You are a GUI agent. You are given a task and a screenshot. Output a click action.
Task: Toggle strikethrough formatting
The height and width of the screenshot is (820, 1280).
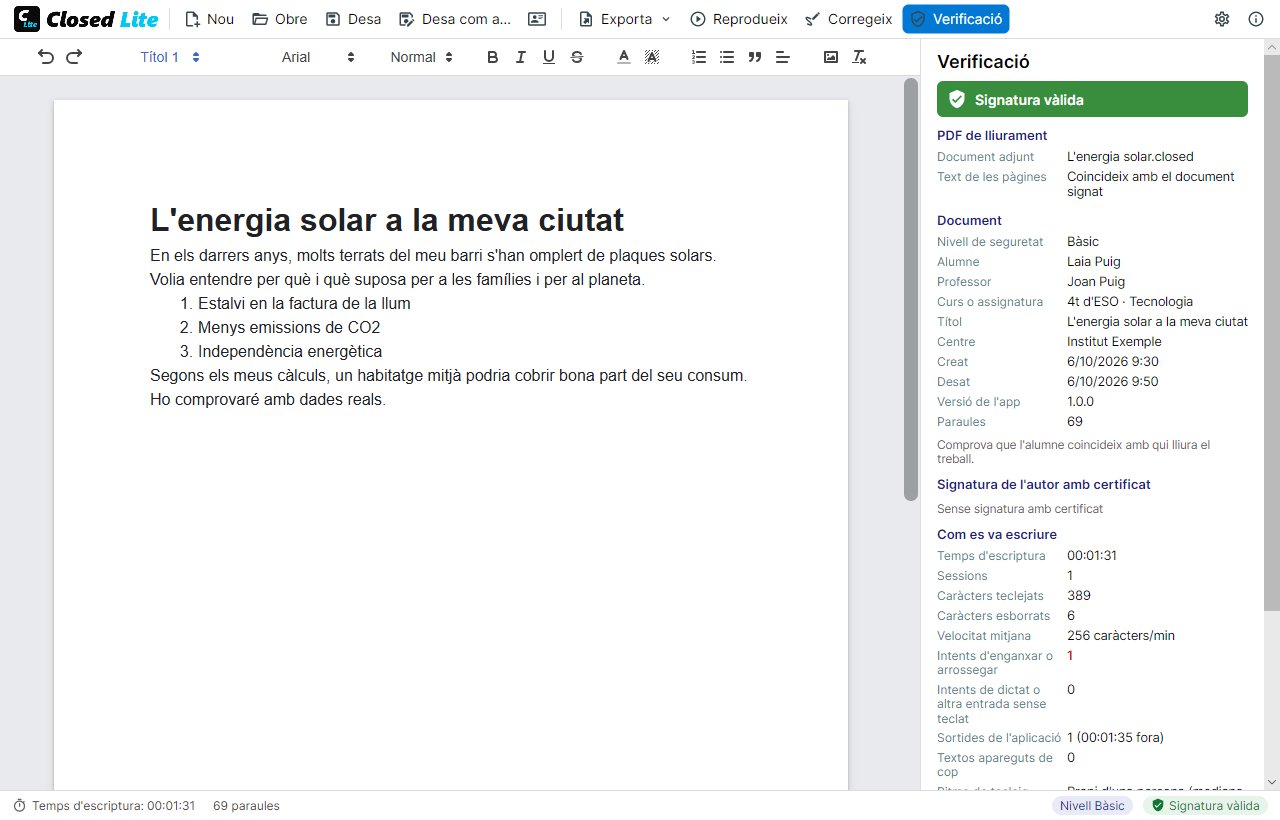coord(577,57)
